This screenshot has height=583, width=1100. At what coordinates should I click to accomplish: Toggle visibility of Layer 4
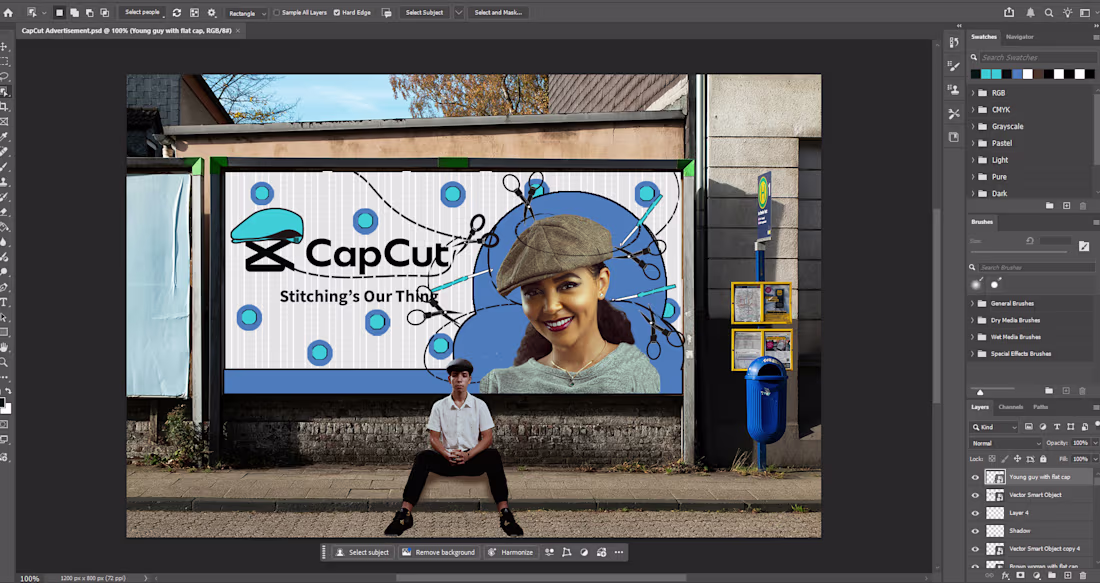coord(975,513)
